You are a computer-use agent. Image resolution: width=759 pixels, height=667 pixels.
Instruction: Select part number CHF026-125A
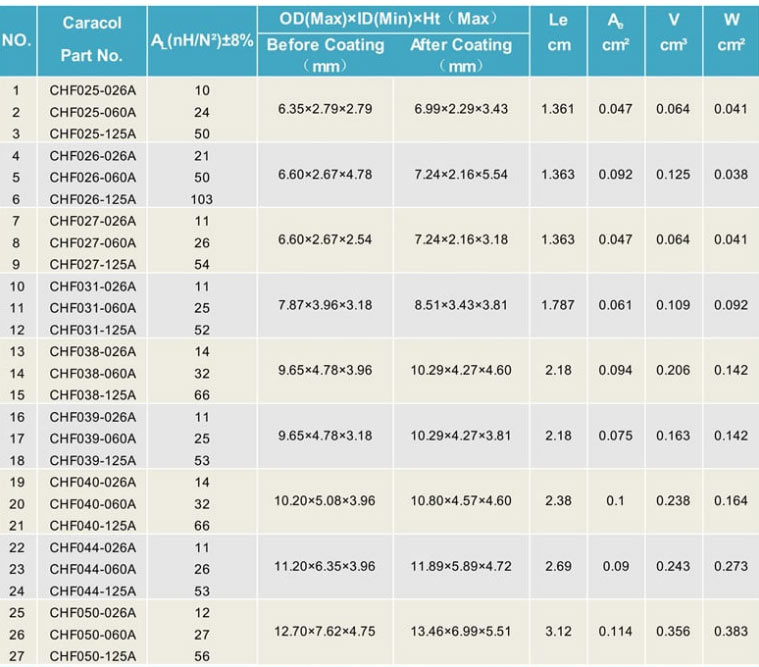tap(92, 199)
